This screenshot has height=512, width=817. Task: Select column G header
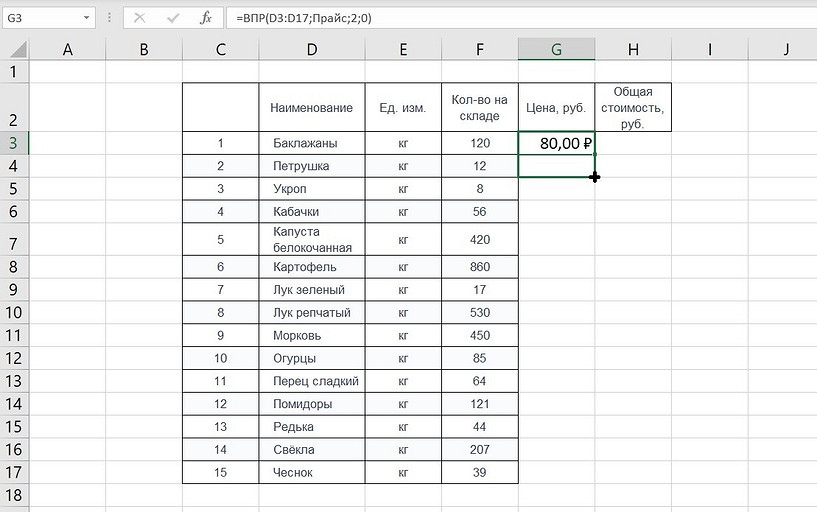(x=556, y=49)
